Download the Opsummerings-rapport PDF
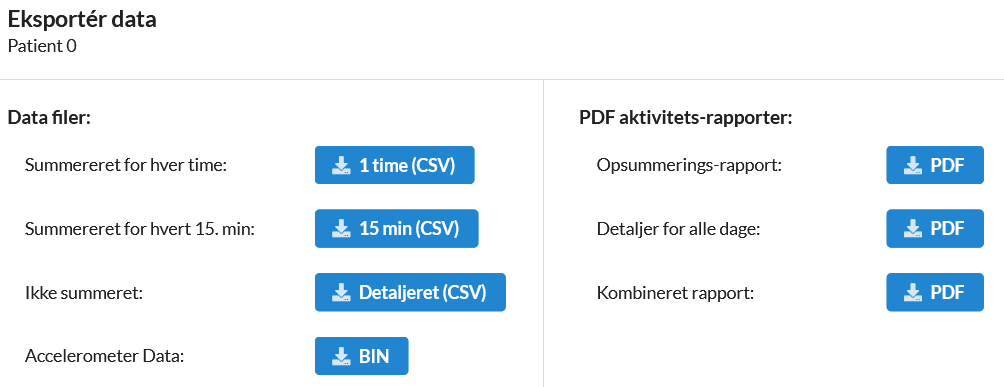Image resolution: width=1004 pixels, height=387 pixels. [935, 165]
